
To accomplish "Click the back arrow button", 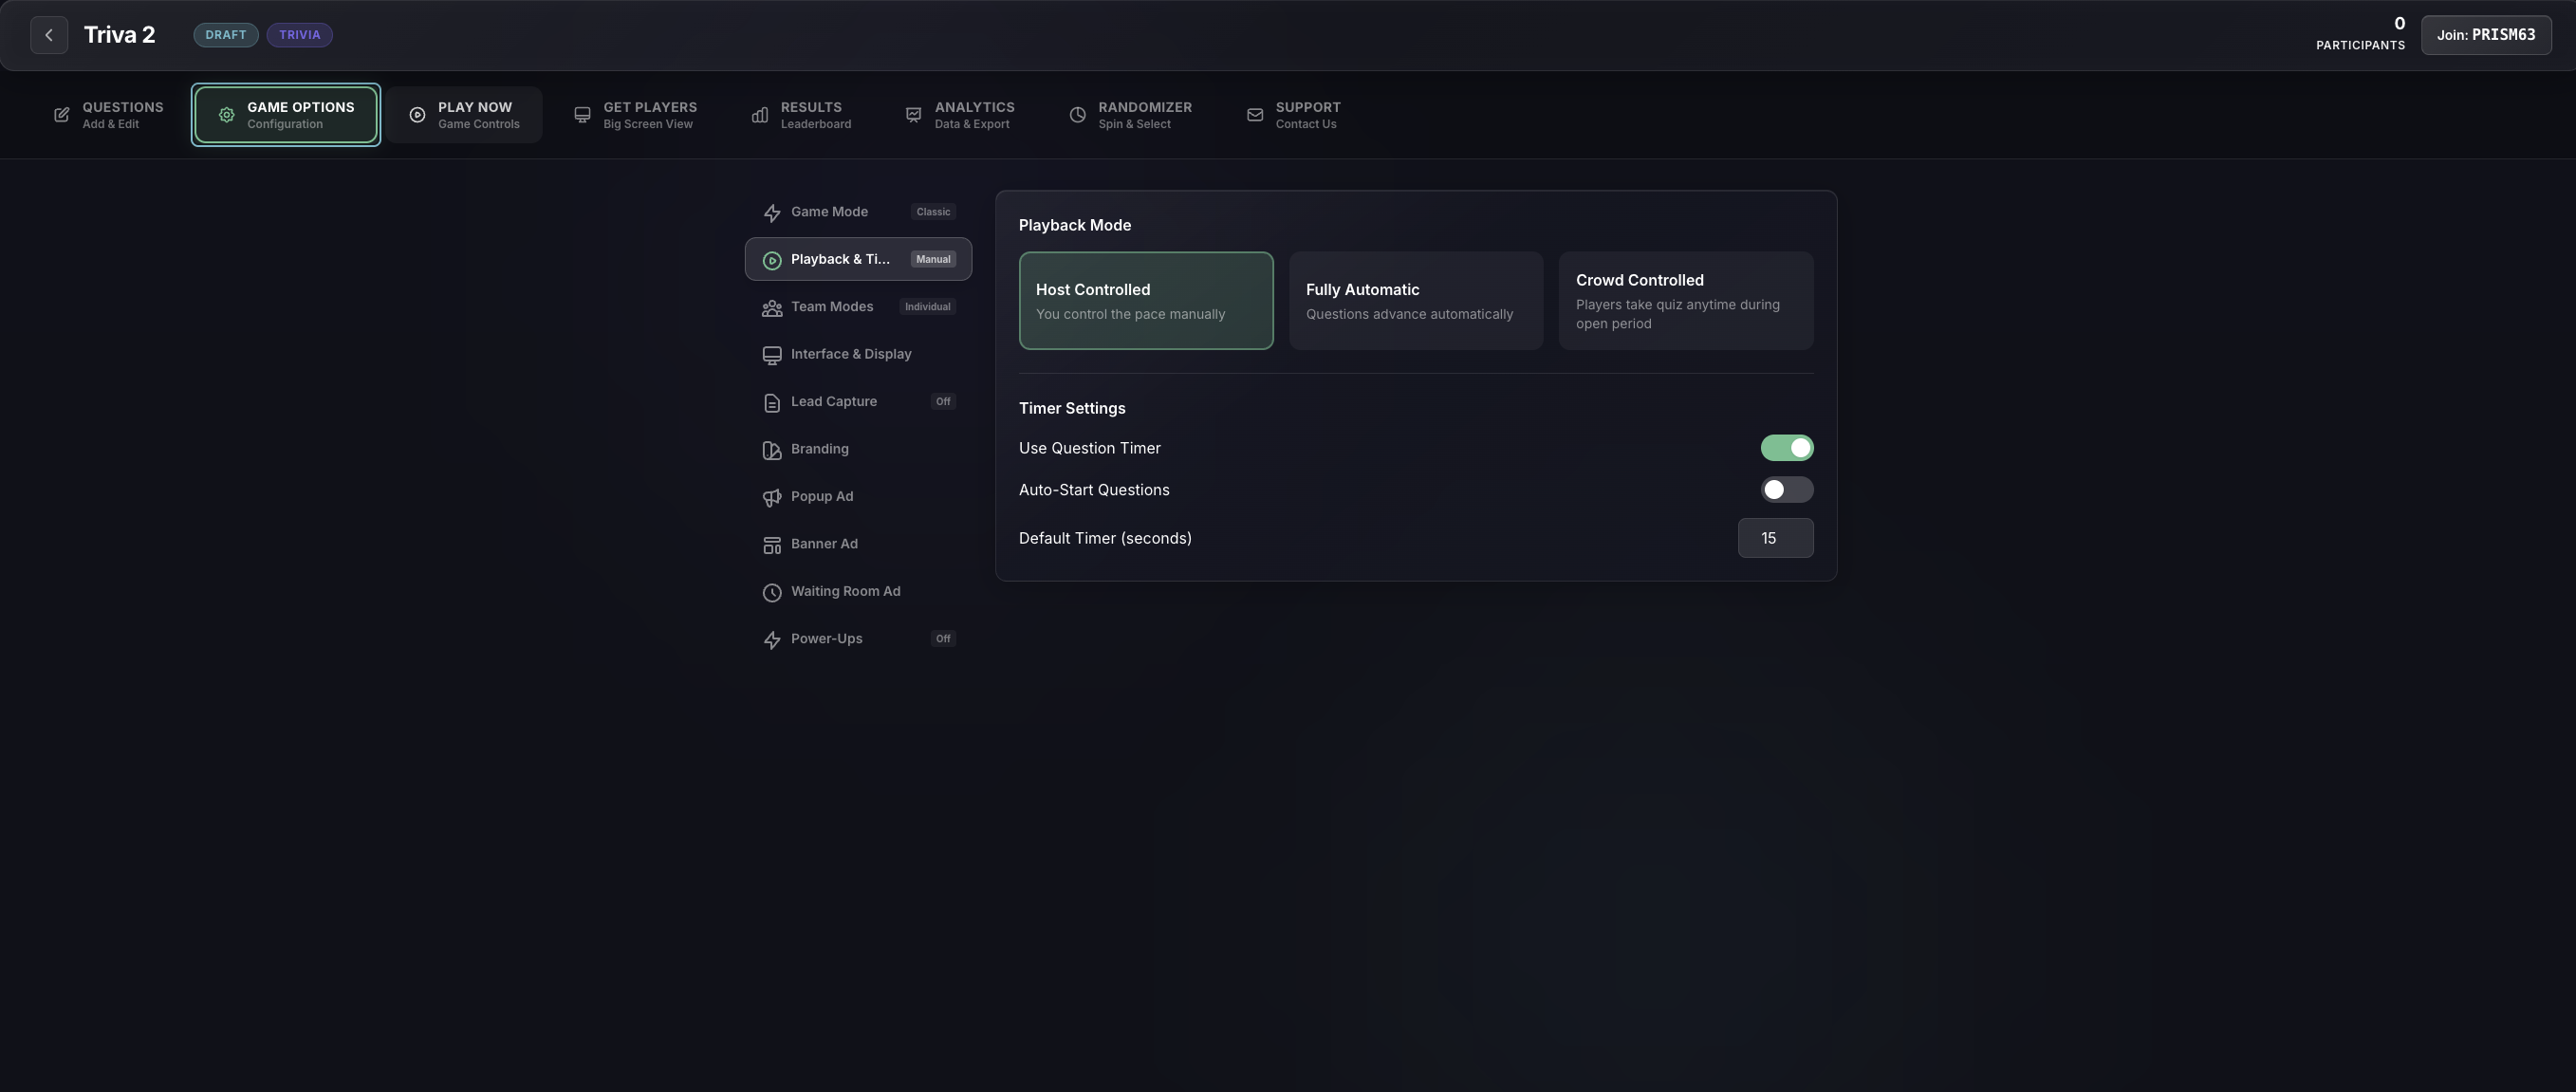I will (x=49, y=35).
